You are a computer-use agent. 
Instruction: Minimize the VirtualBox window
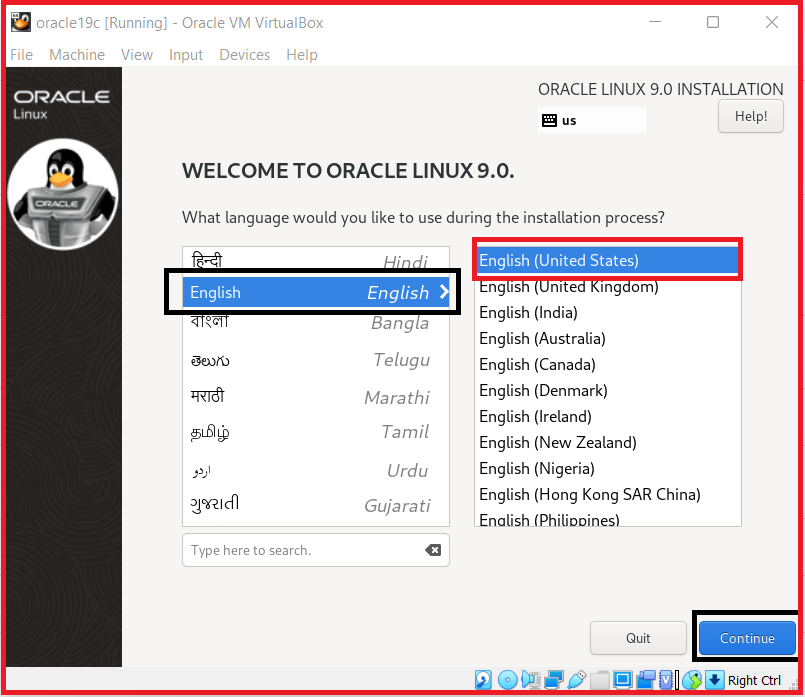pyautogui.click(x=655, y=22)
